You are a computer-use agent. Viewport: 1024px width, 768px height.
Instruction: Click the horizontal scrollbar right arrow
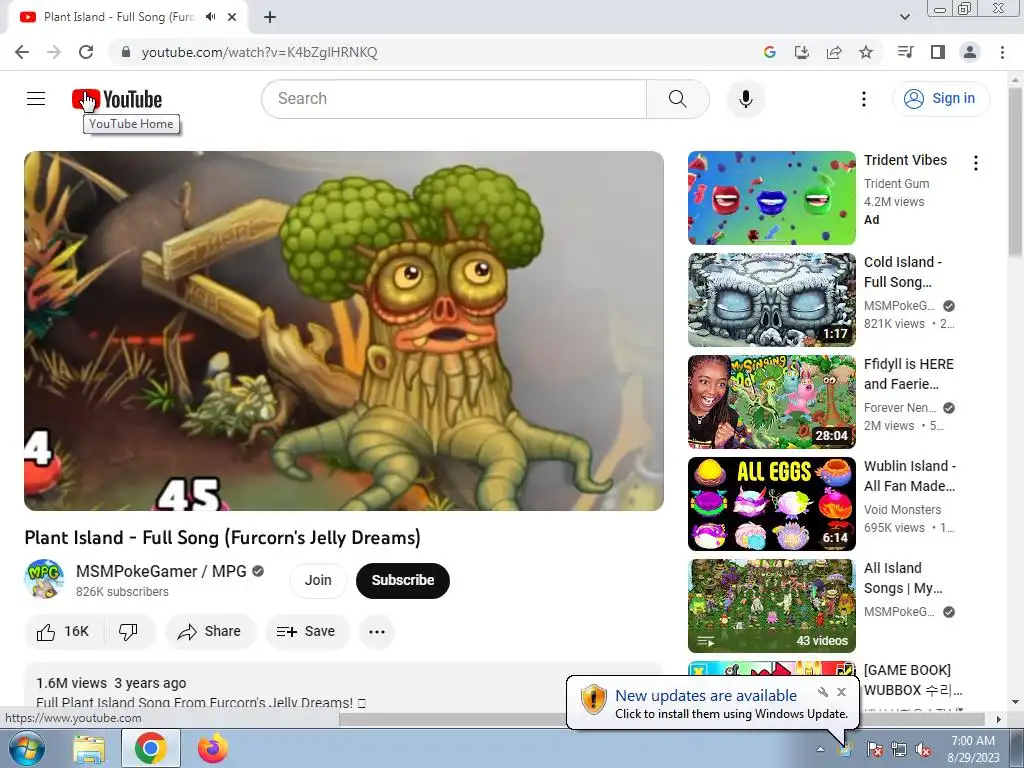coord(999,719)
